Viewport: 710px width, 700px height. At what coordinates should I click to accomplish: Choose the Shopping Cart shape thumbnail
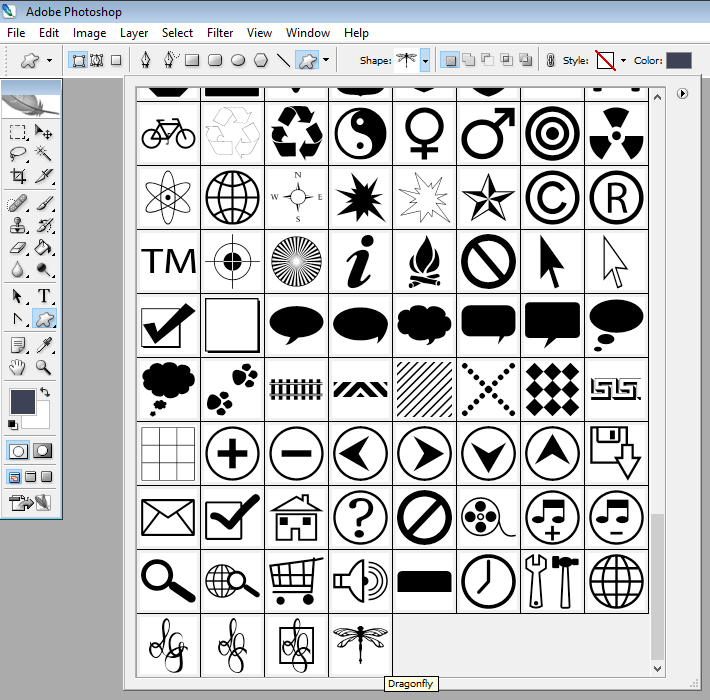point(296,581)
